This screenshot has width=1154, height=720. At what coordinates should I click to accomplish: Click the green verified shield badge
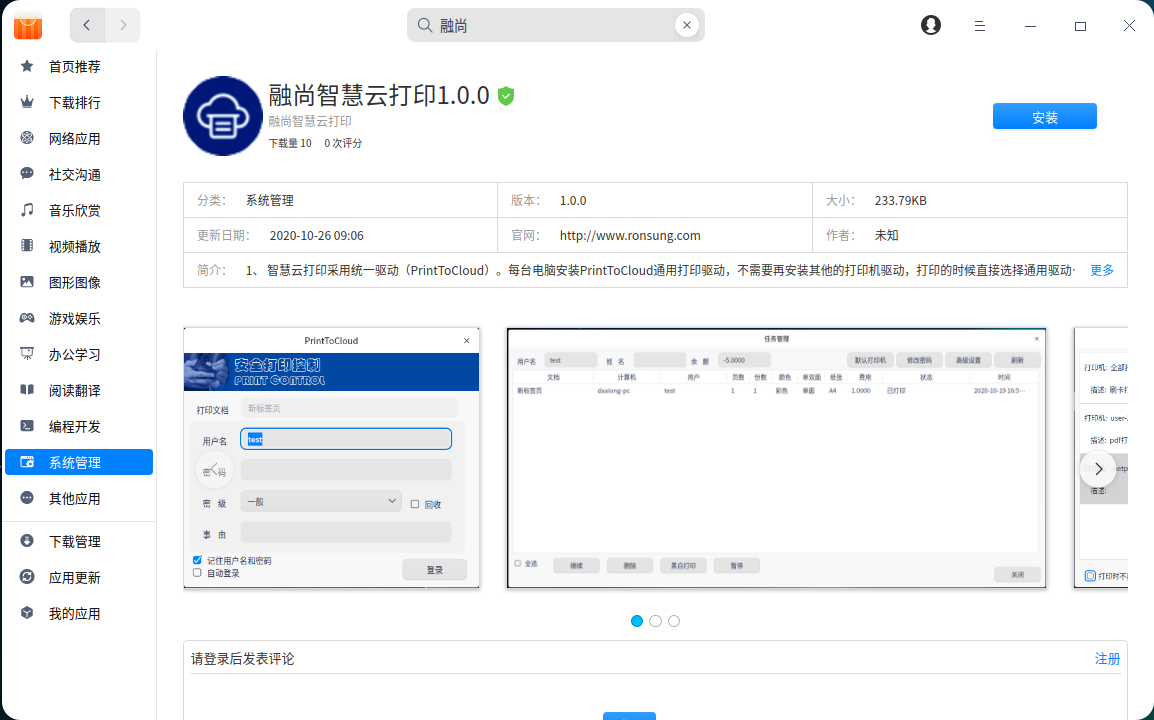click(x=506, y=96)
